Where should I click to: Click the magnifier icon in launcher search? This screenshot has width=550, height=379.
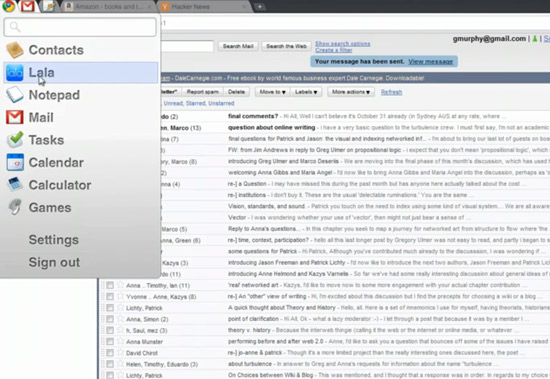(x=15, y=27)
